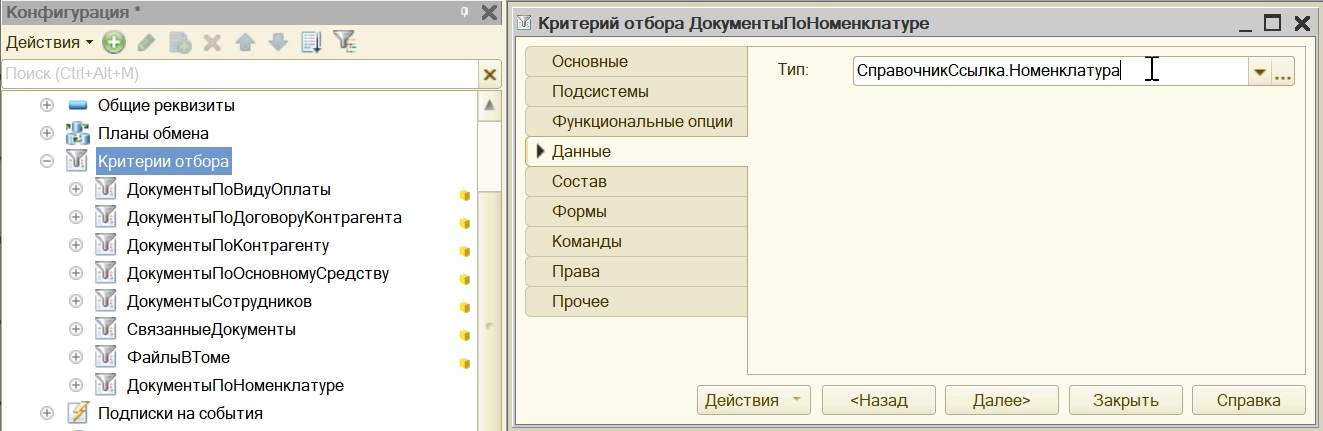The width and height of the screenshot is (1323, 431).
Task: Click the Поиск search input field
Action: tap(240, 75)
